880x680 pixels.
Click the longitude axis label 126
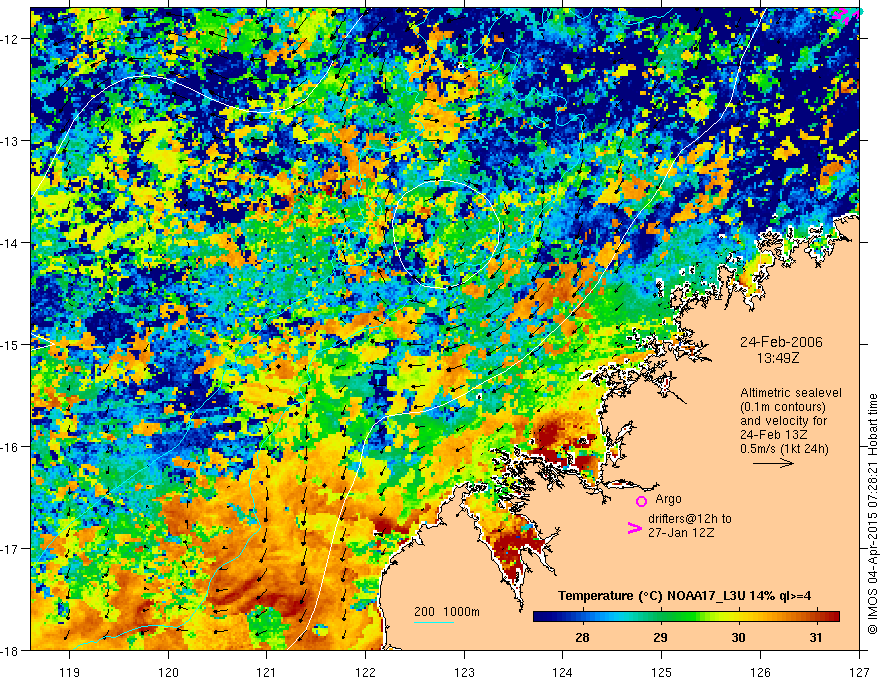(x=760, y=672)
